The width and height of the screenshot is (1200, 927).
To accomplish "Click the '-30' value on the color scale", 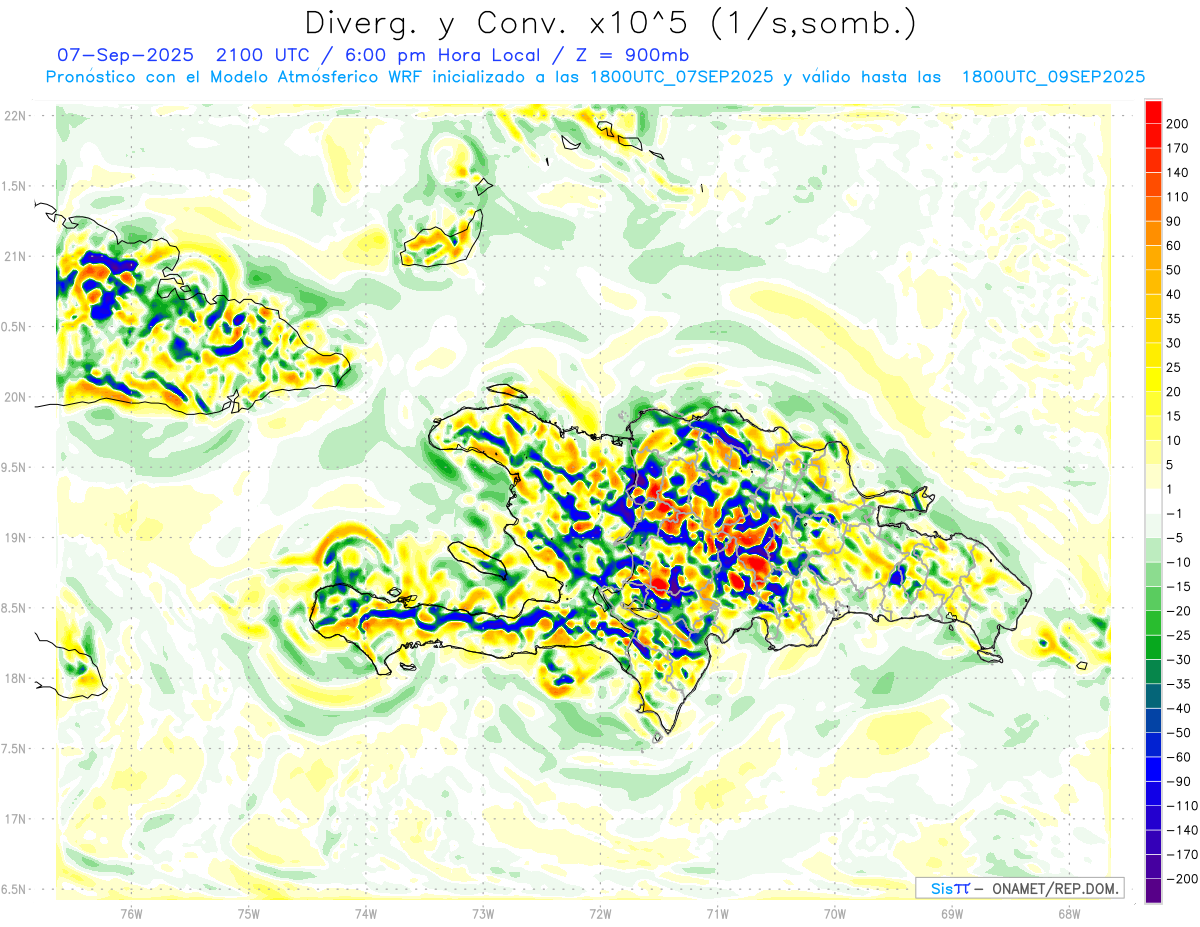I will click(x=1180, y=659).
